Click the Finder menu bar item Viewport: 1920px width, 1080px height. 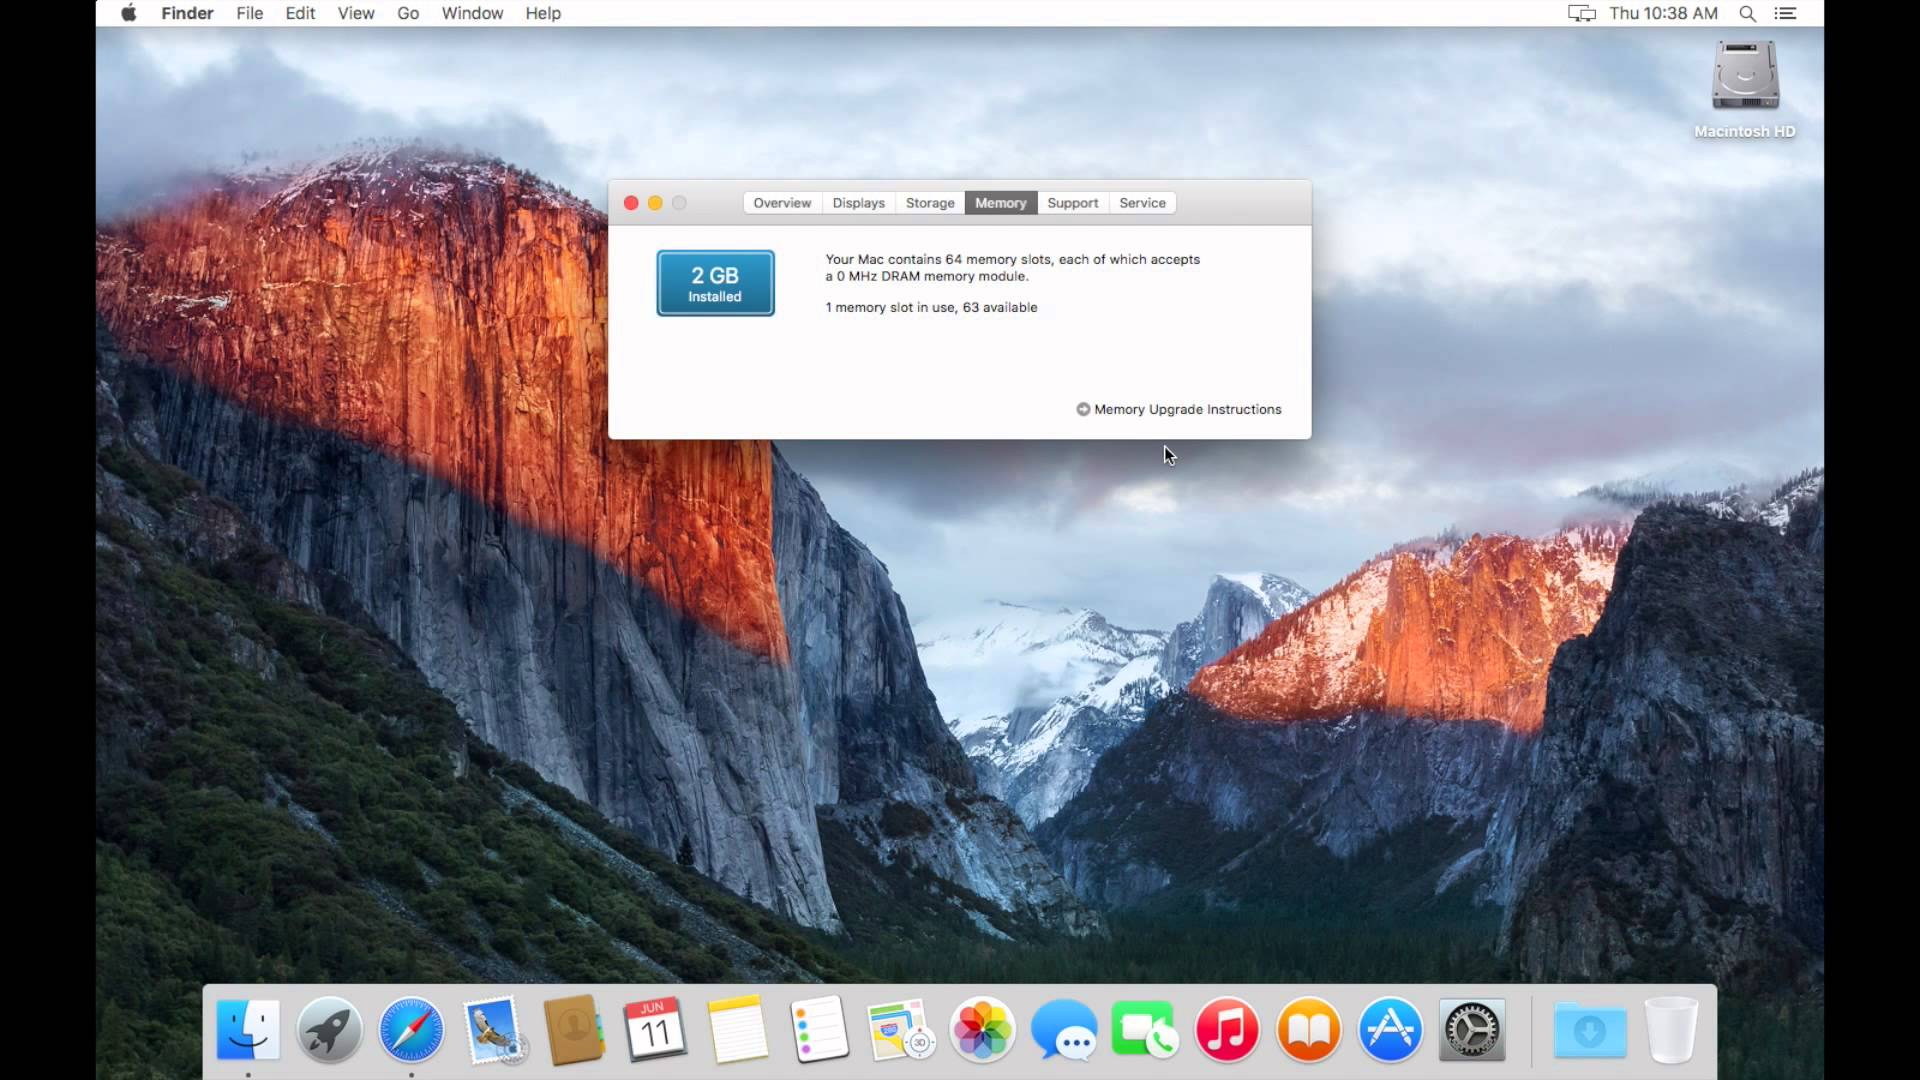187,13
